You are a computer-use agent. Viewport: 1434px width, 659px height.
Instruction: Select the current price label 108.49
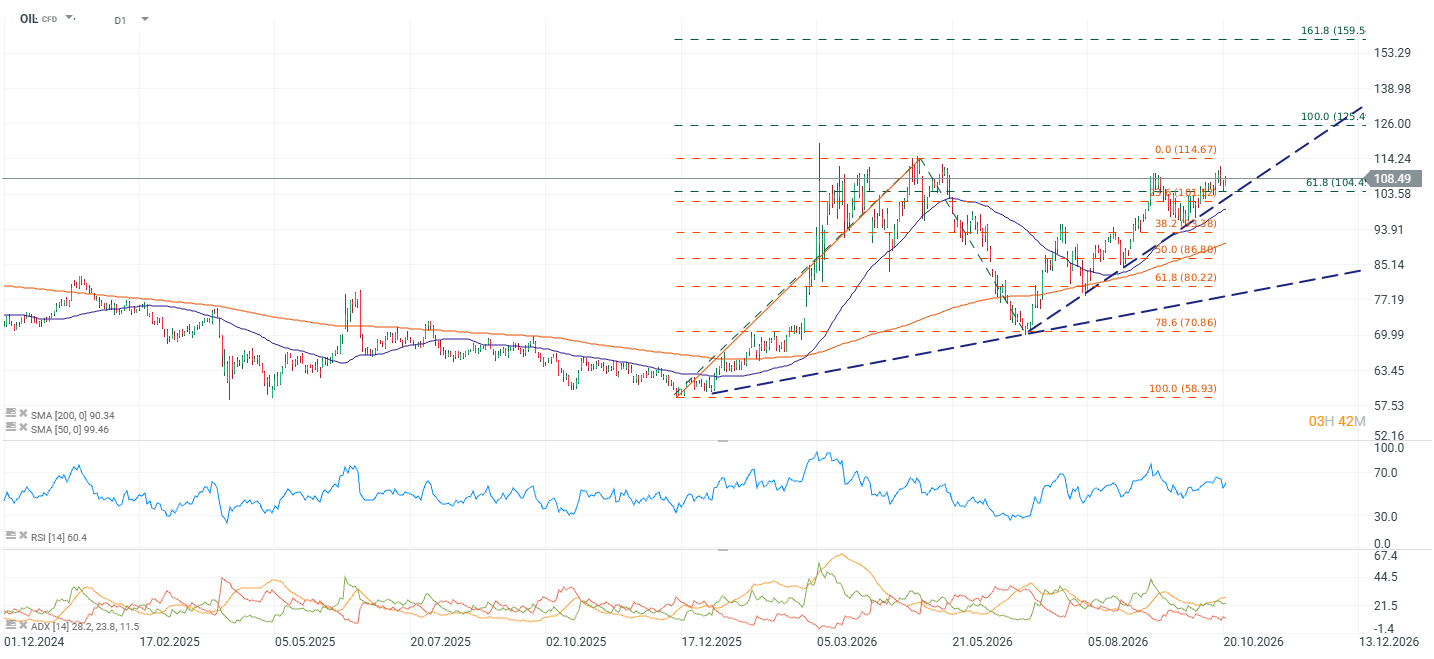pyautogui.click(x=1392, y=178)
